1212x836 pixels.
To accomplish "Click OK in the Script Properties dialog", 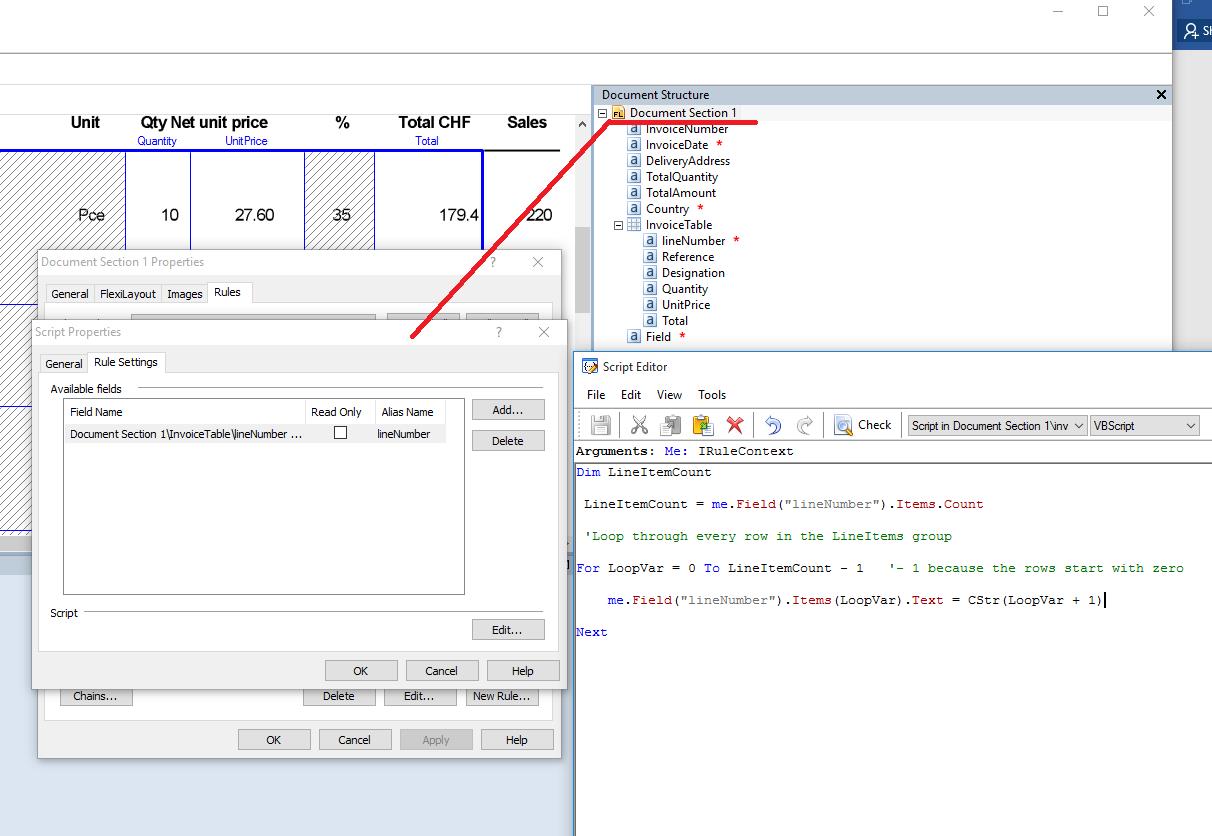I will point(361,671).
